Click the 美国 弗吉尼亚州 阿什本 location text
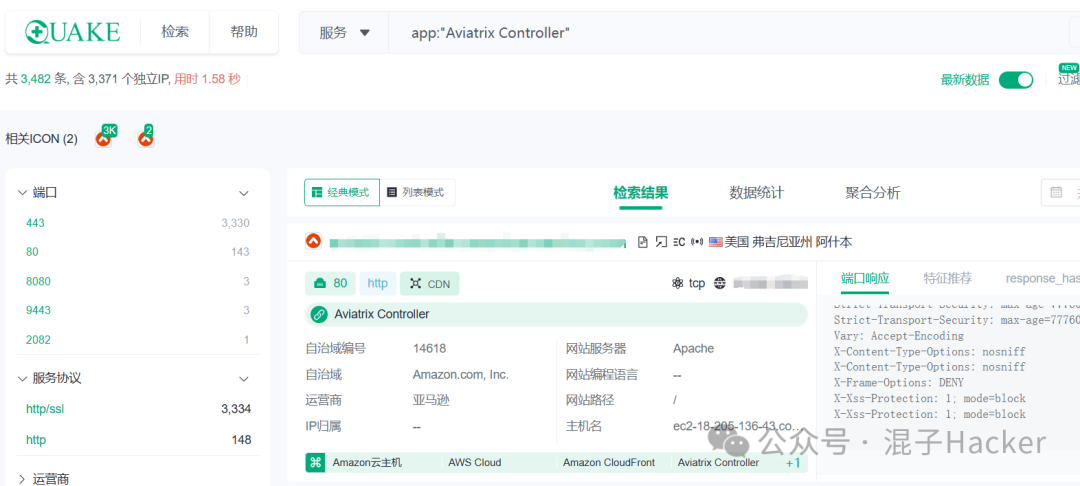The width and height of the screenshot is (1080, 486). coord(789,242)
